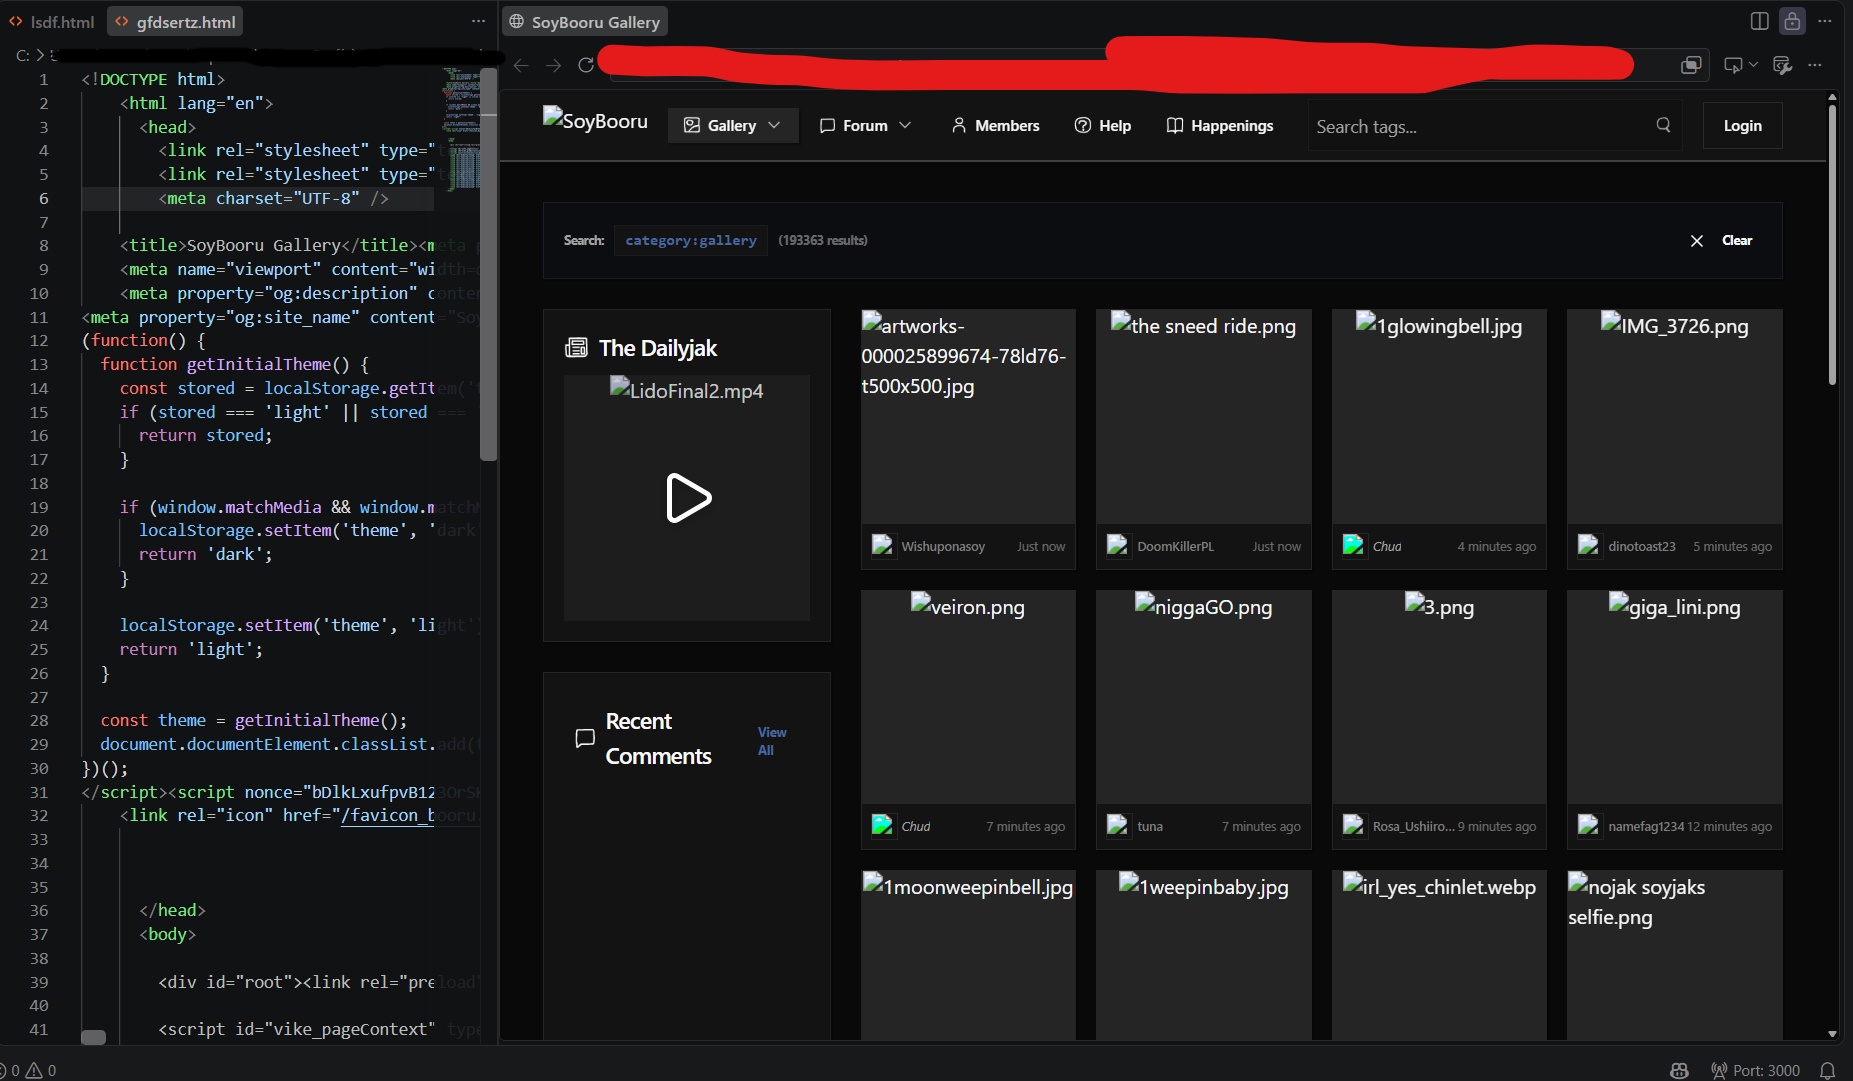Open the irl_yes_chinlet.webp thumbnail

(1439, 955)
